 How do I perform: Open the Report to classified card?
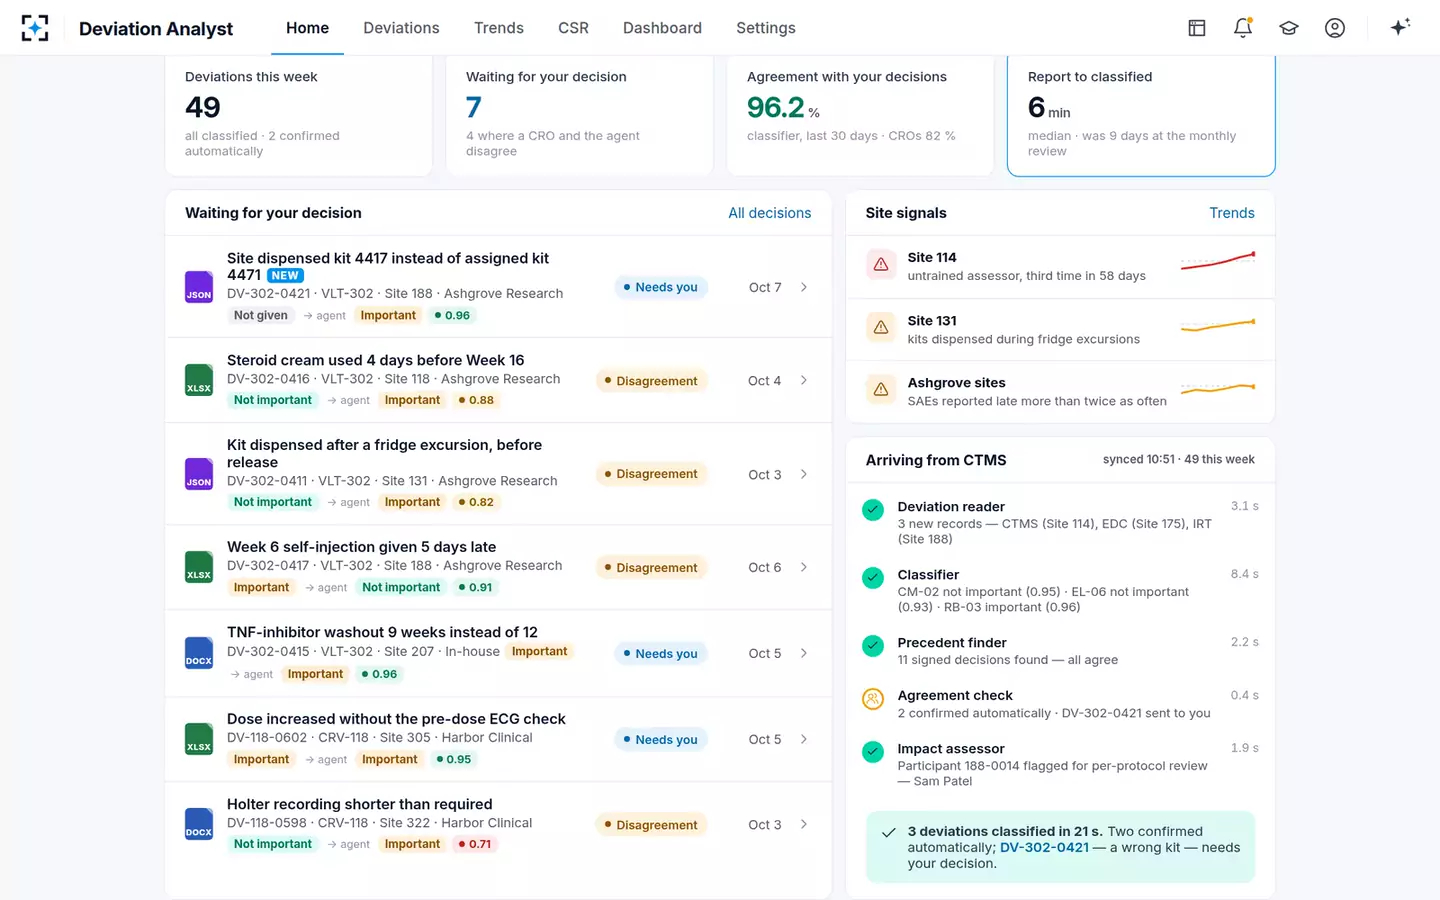pyautogui.click(x=1141, y=115)
